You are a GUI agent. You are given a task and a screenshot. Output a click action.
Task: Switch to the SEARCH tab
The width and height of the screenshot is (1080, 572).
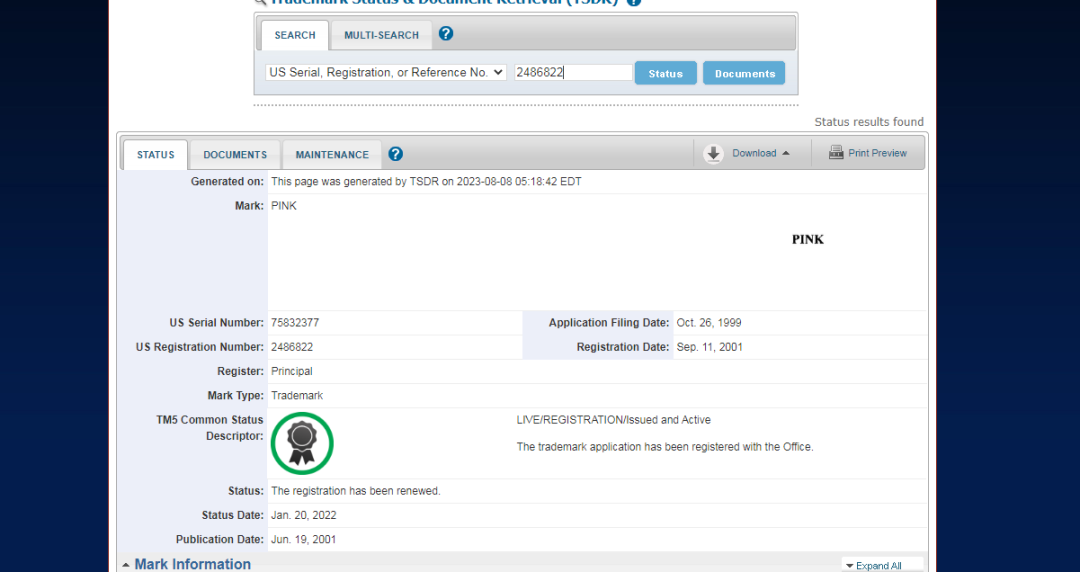click(295, 35)
